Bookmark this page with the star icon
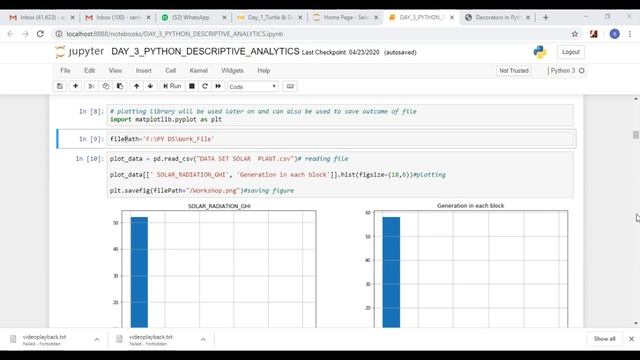The image size is (640, 360). pyautogui.click(x=575, y=34)
